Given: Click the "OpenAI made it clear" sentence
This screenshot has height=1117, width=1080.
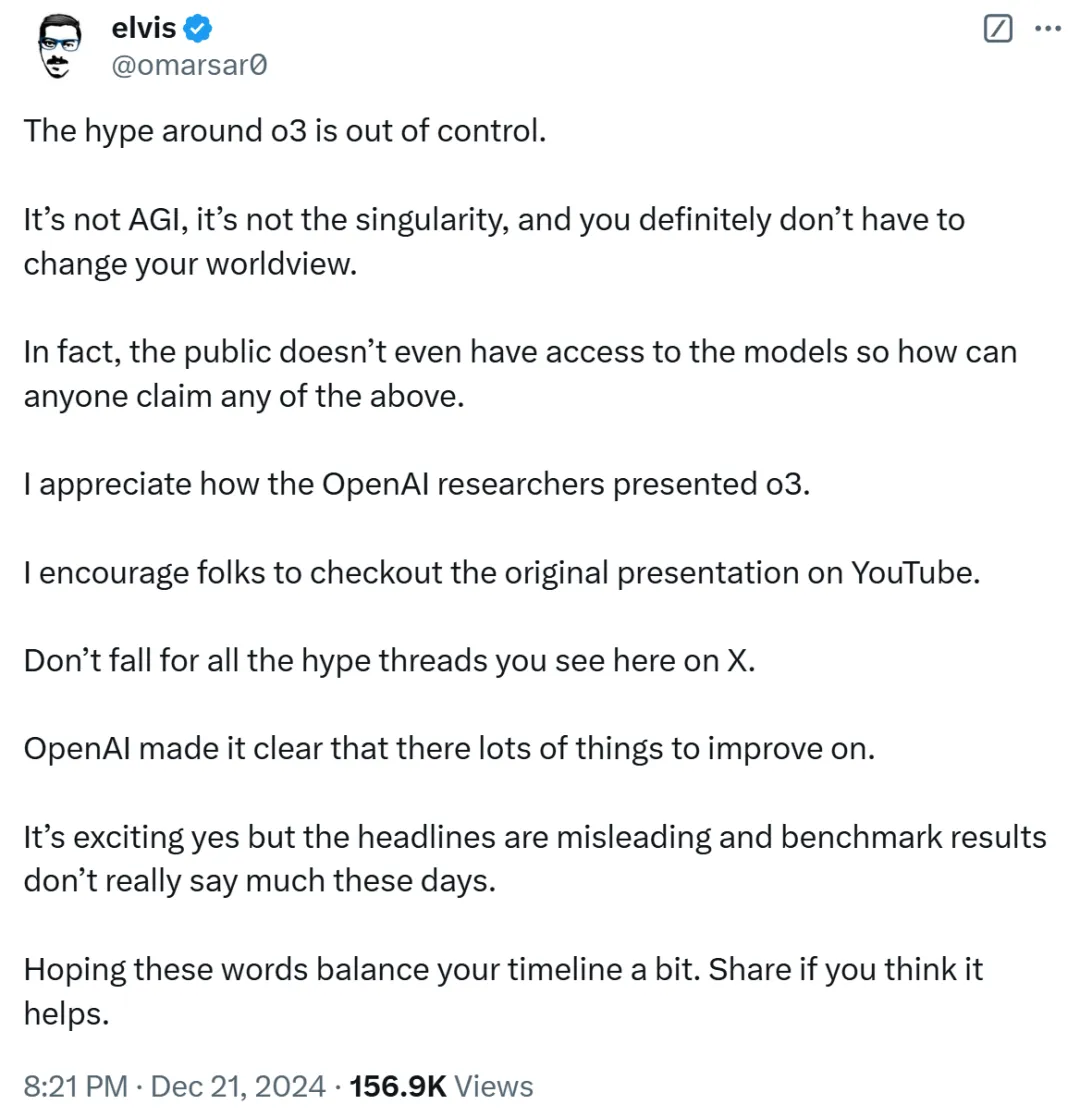Looking at the screenshot, I should pyautogui.click(x=449, y=749).
